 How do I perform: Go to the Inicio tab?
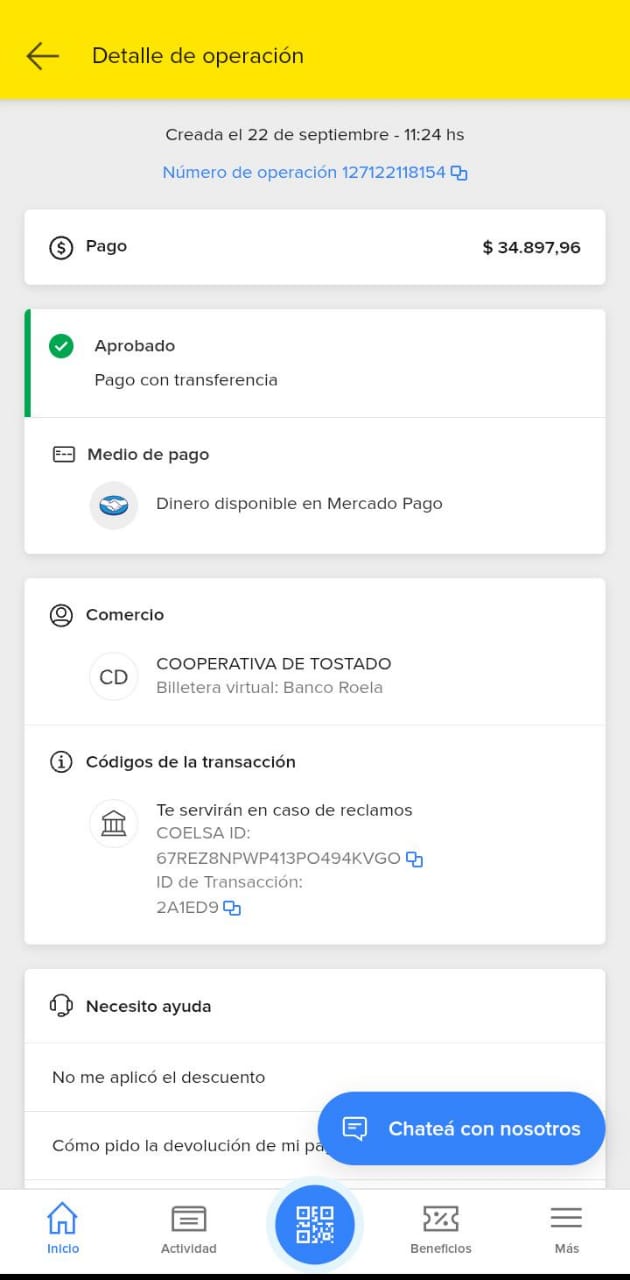coord(63,1228)
